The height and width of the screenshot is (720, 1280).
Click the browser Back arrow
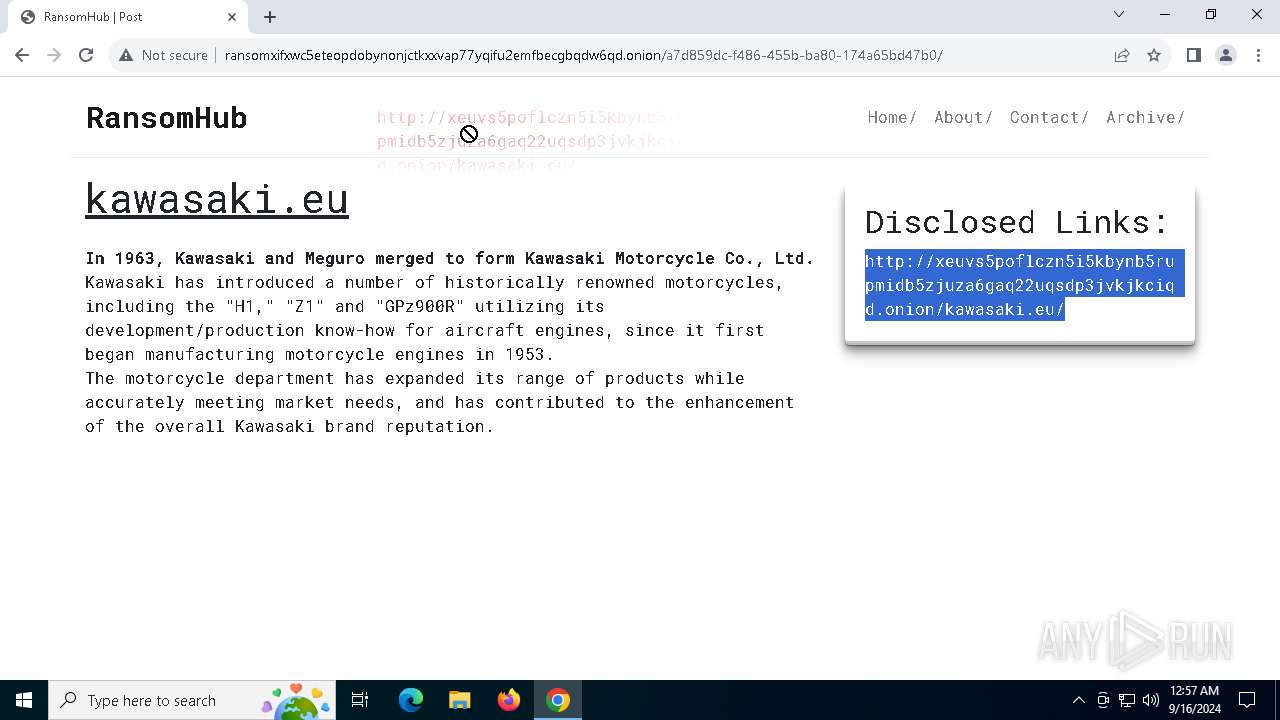pos(22,55)
